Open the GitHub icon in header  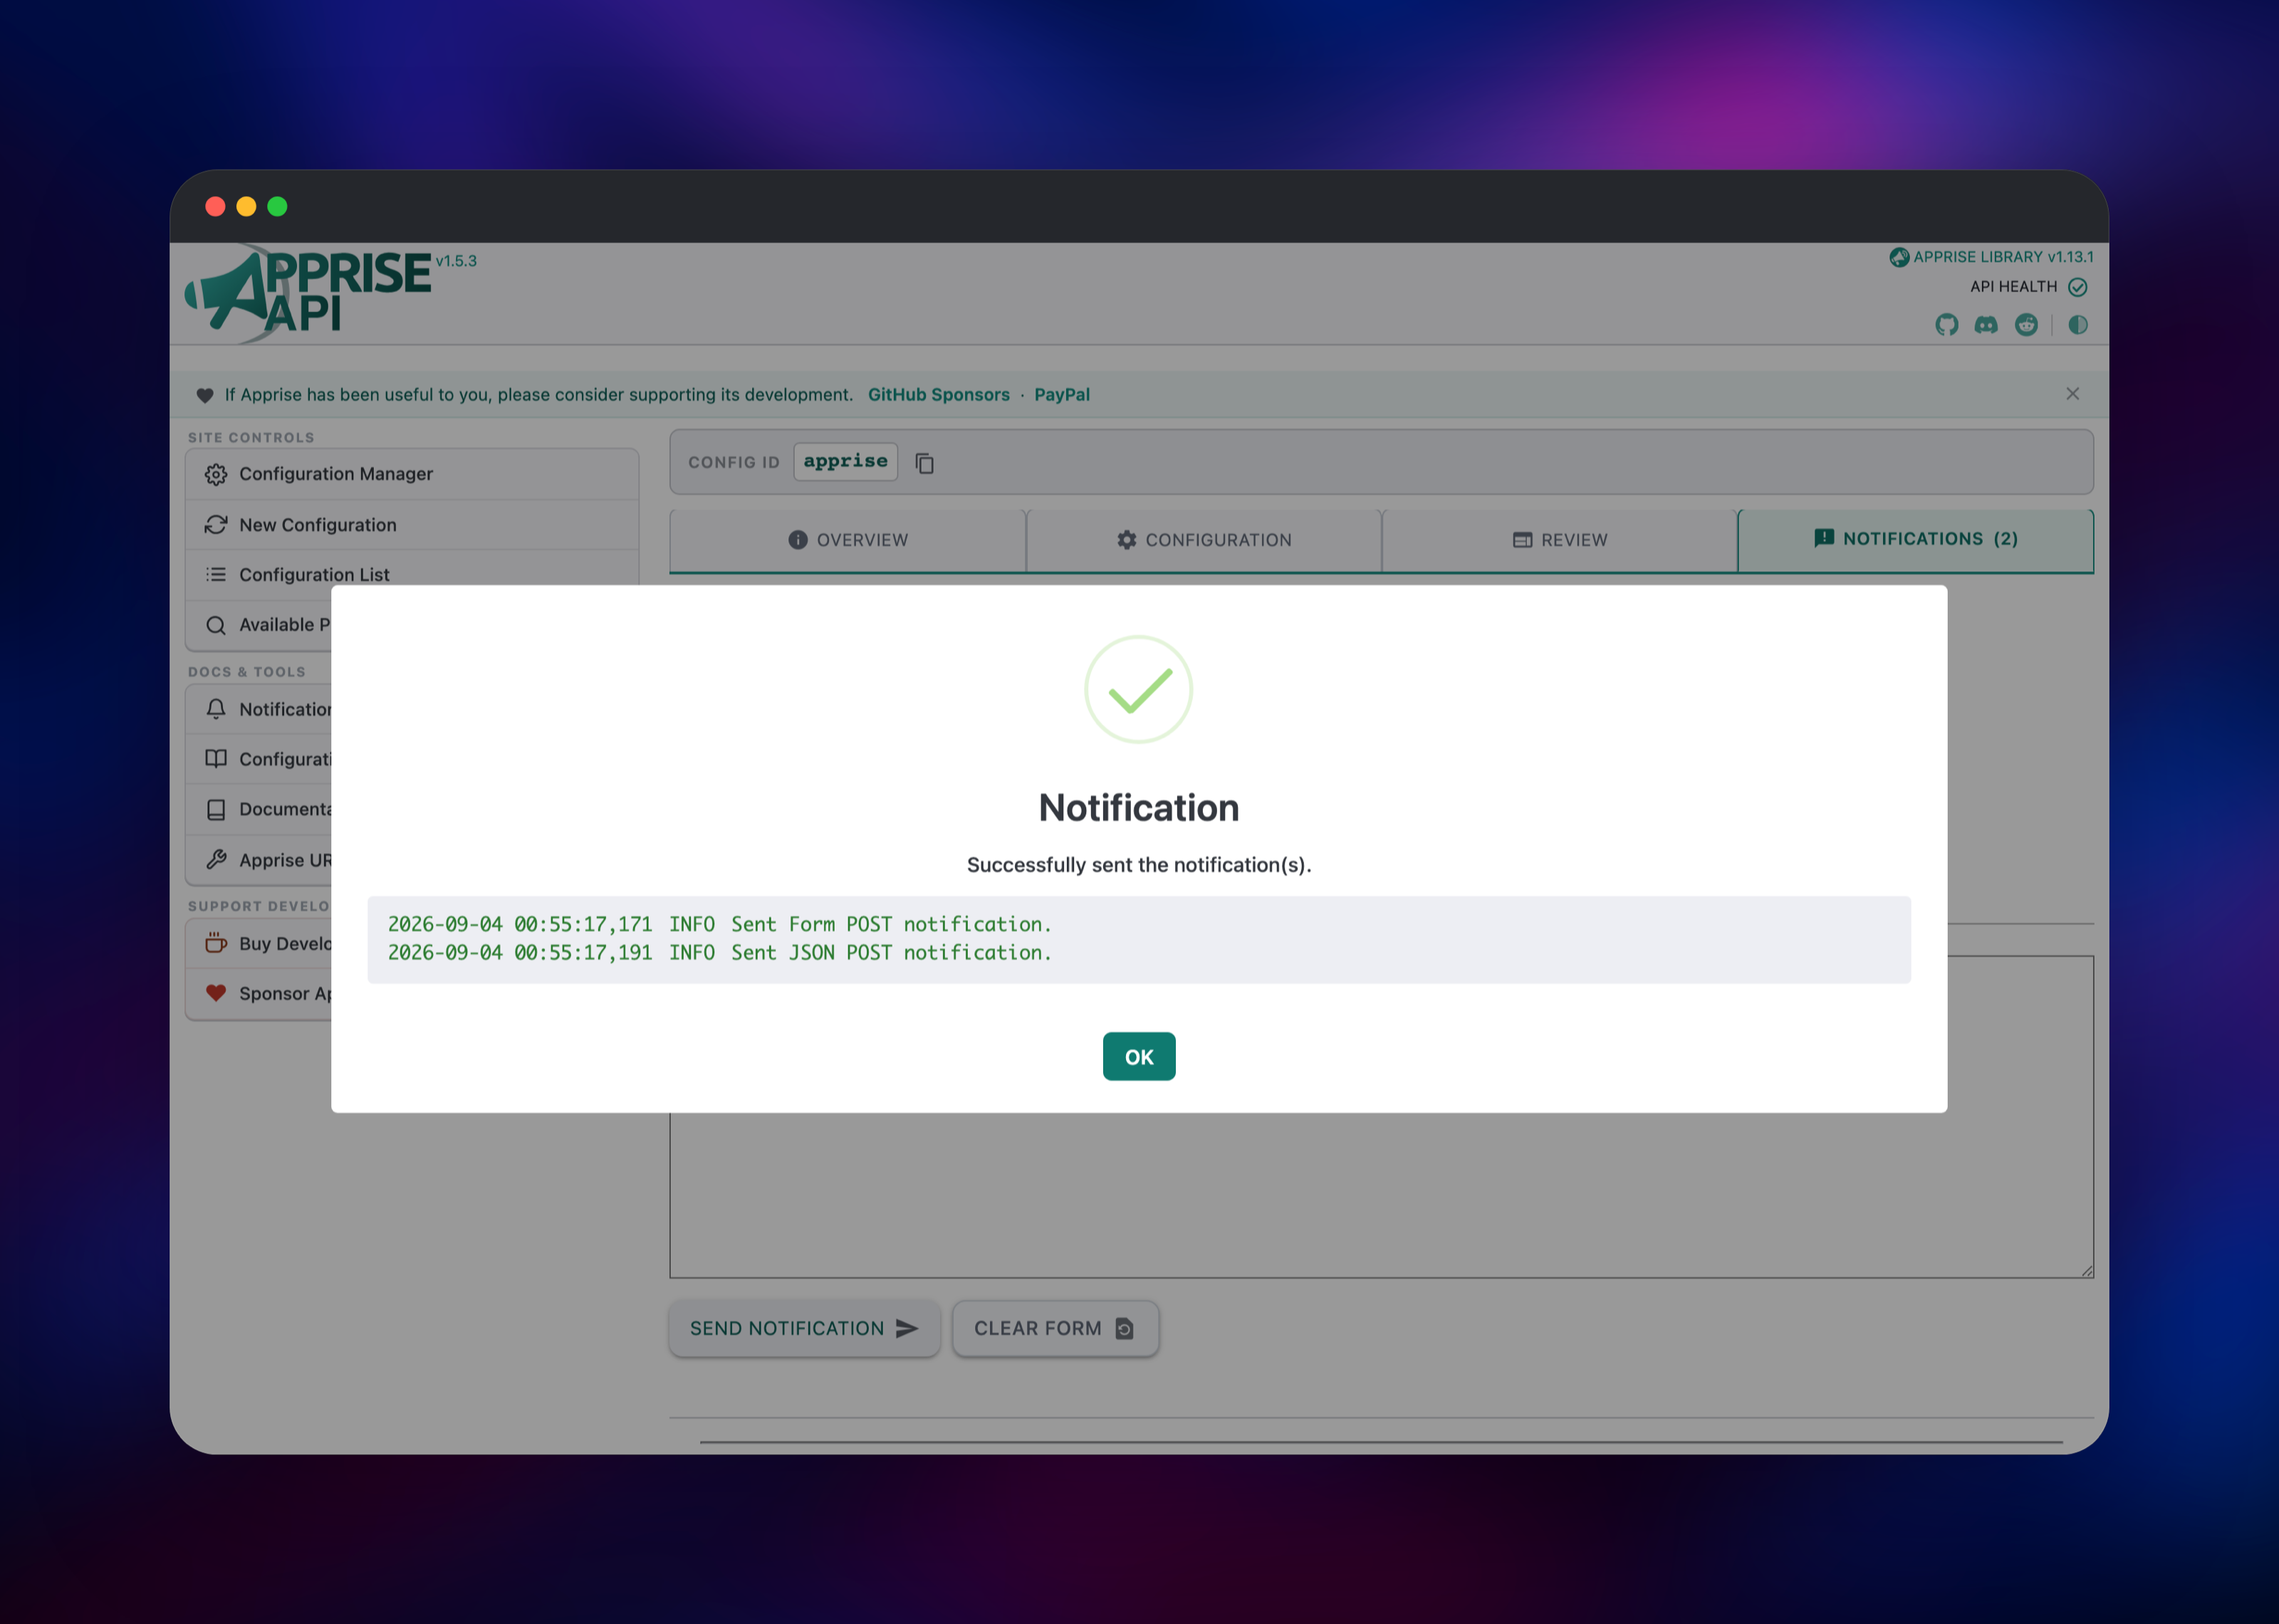tap(1946, 325)
